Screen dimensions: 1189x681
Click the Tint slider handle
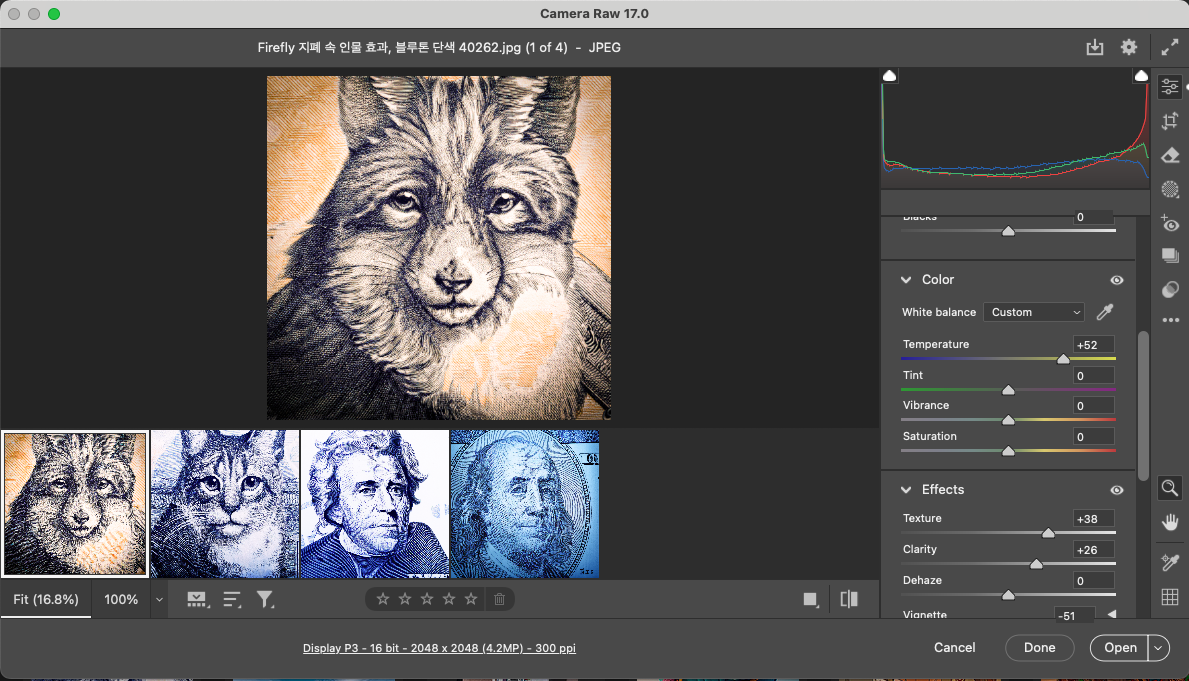(x=1009, y=390)
